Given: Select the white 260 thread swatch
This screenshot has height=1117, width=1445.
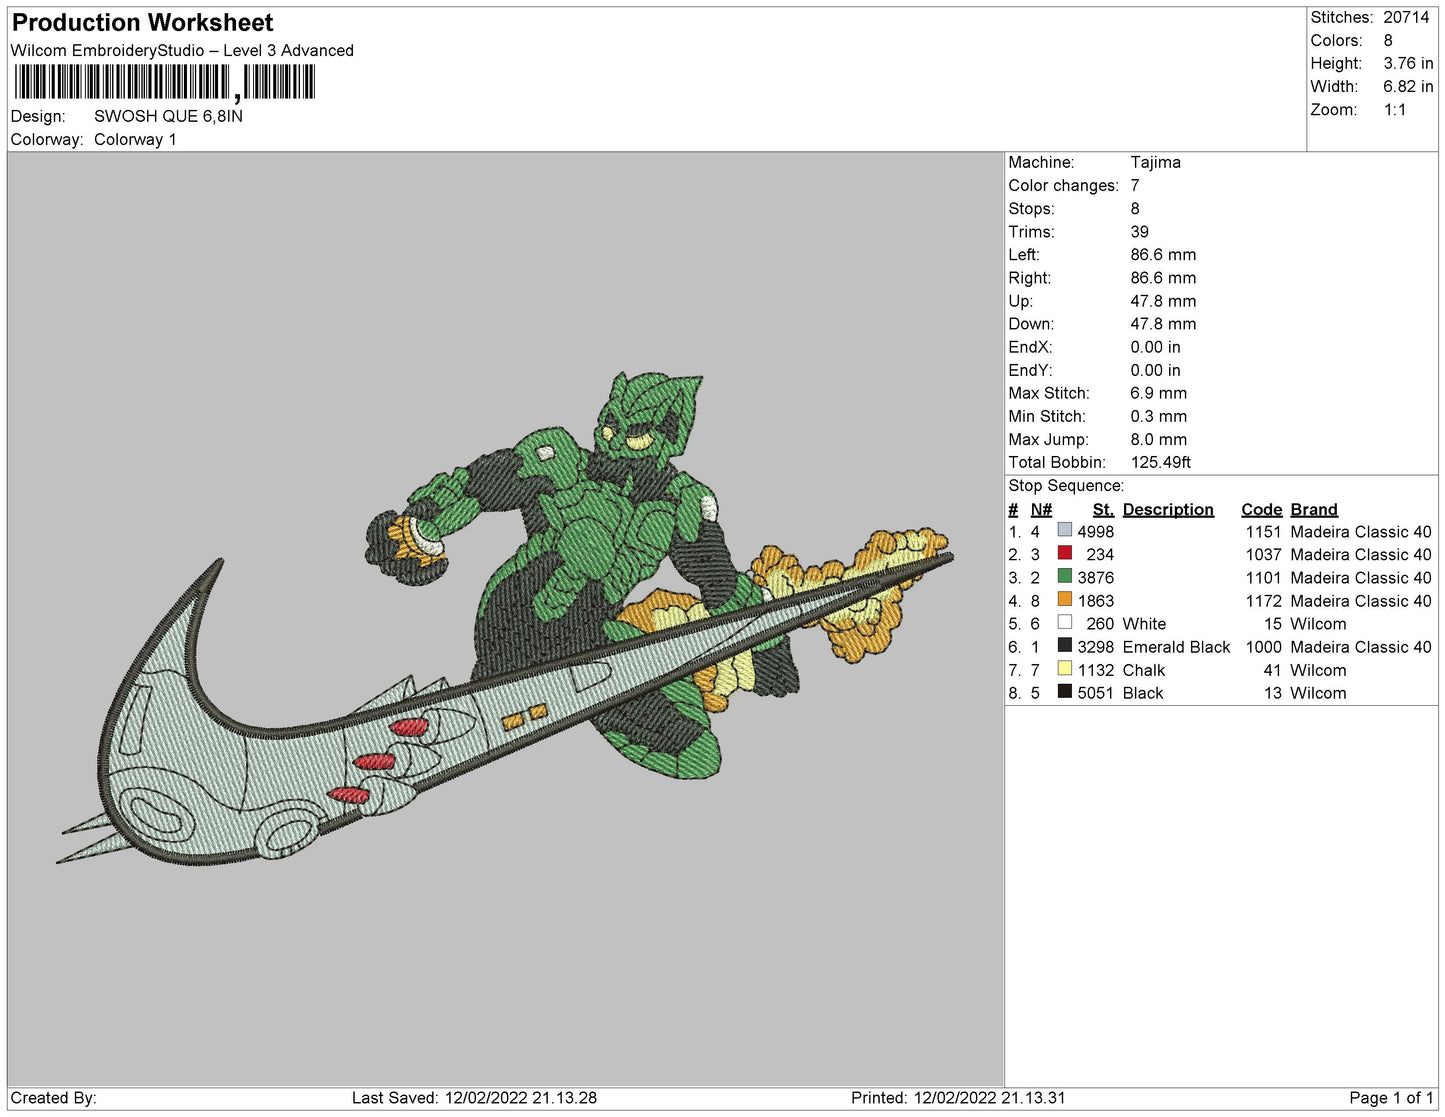Looking at the screenshot, I should click(1064, 623).
